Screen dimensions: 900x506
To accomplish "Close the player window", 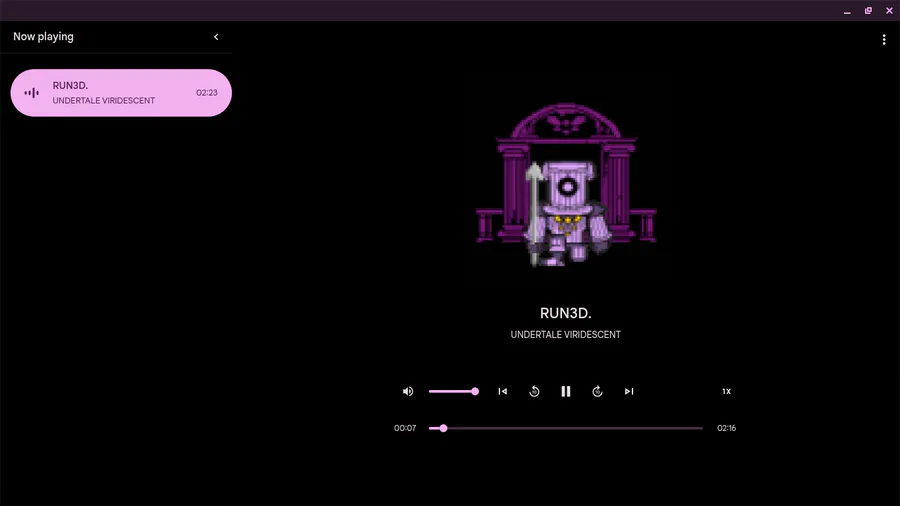I will tap(889, 10).
